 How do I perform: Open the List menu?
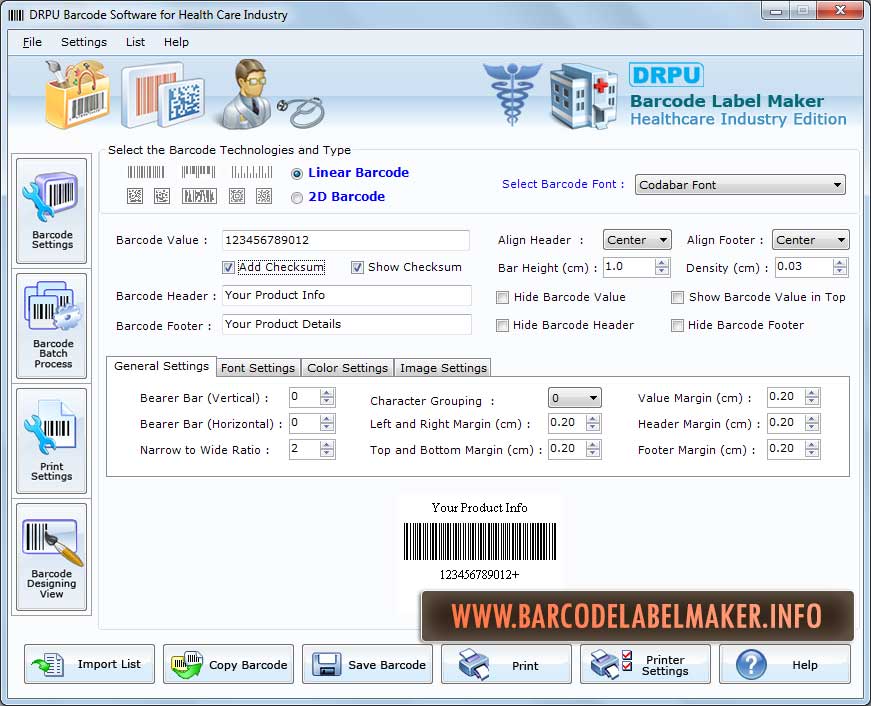click(135, 42)
